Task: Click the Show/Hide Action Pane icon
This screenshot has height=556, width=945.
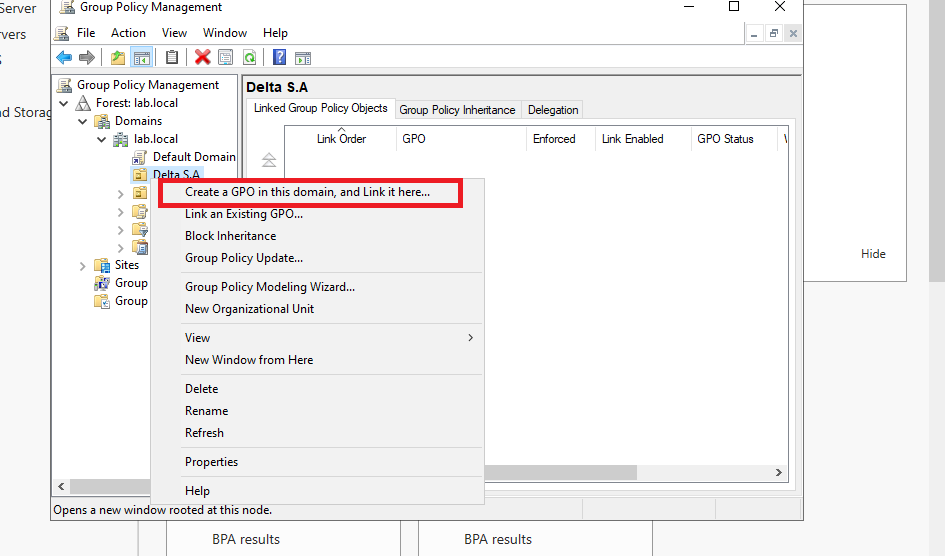Action: click(303, 58)
